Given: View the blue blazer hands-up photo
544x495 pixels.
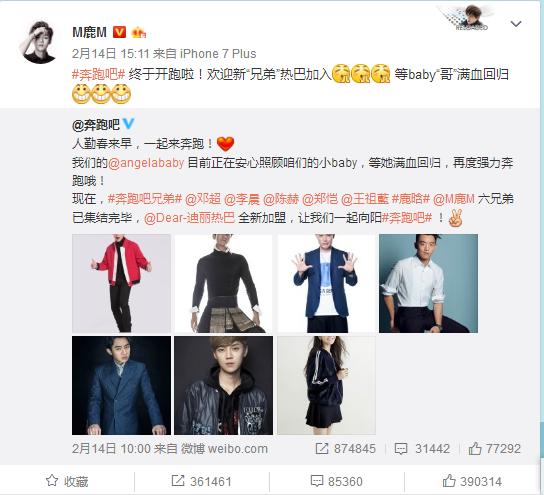Looking at the screenshot, I should 326,283.
